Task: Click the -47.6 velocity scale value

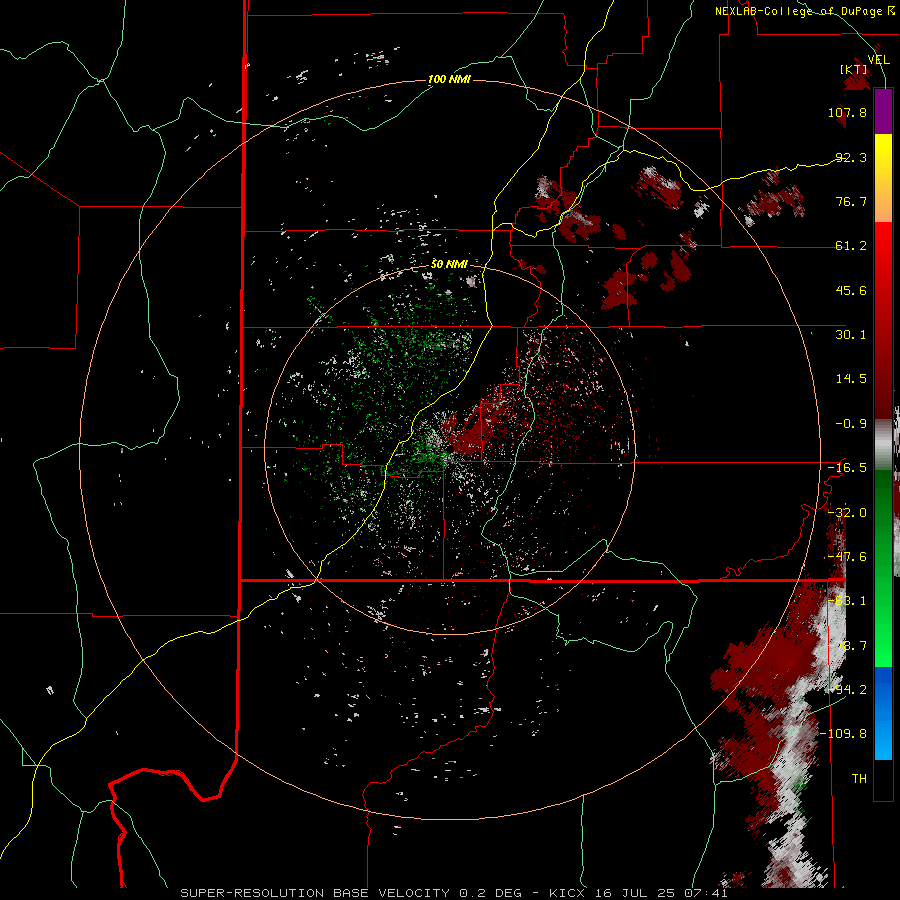Action: (847, 557)
